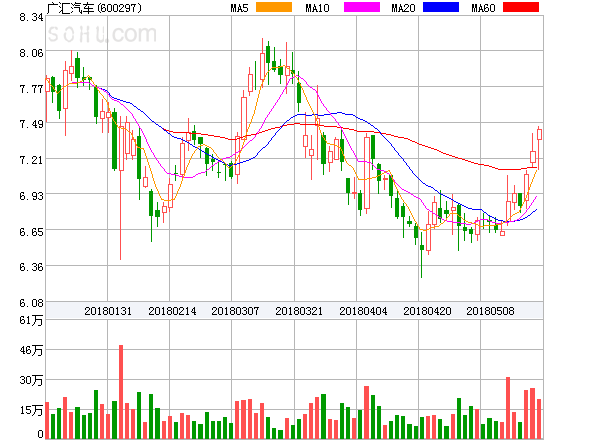Click the 20180307 date label
Screen dimensions: 600x440
click(x=235, y=311)
